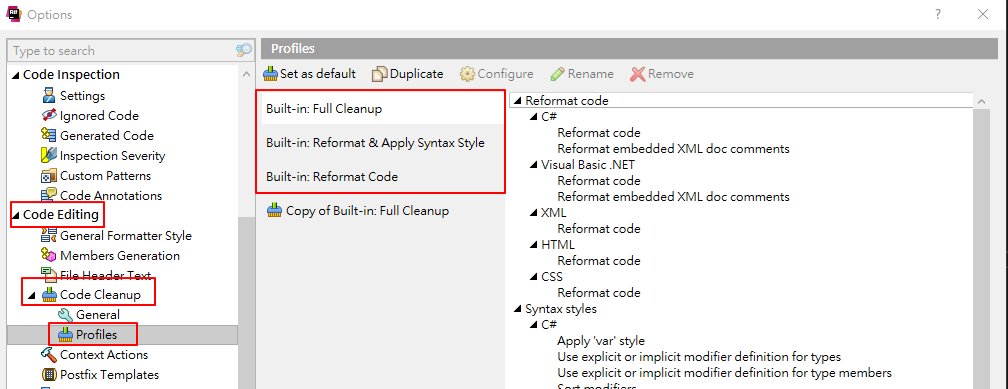Collapse the XML group

coord(534,213)
